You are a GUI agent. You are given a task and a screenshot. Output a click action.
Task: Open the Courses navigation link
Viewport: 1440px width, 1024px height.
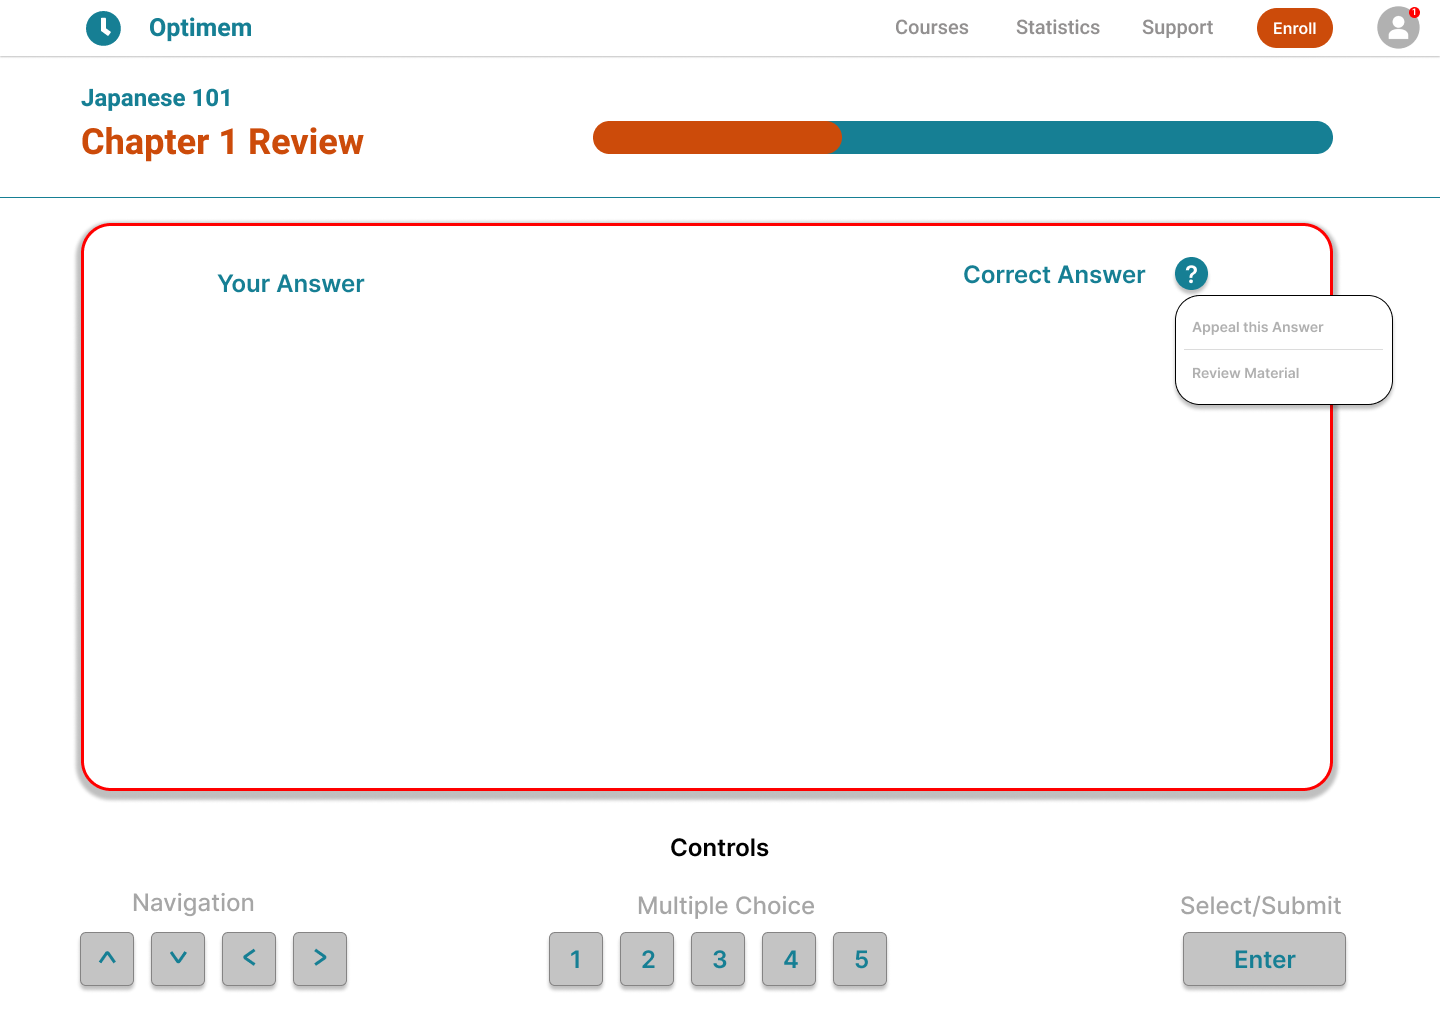point(931,28)
